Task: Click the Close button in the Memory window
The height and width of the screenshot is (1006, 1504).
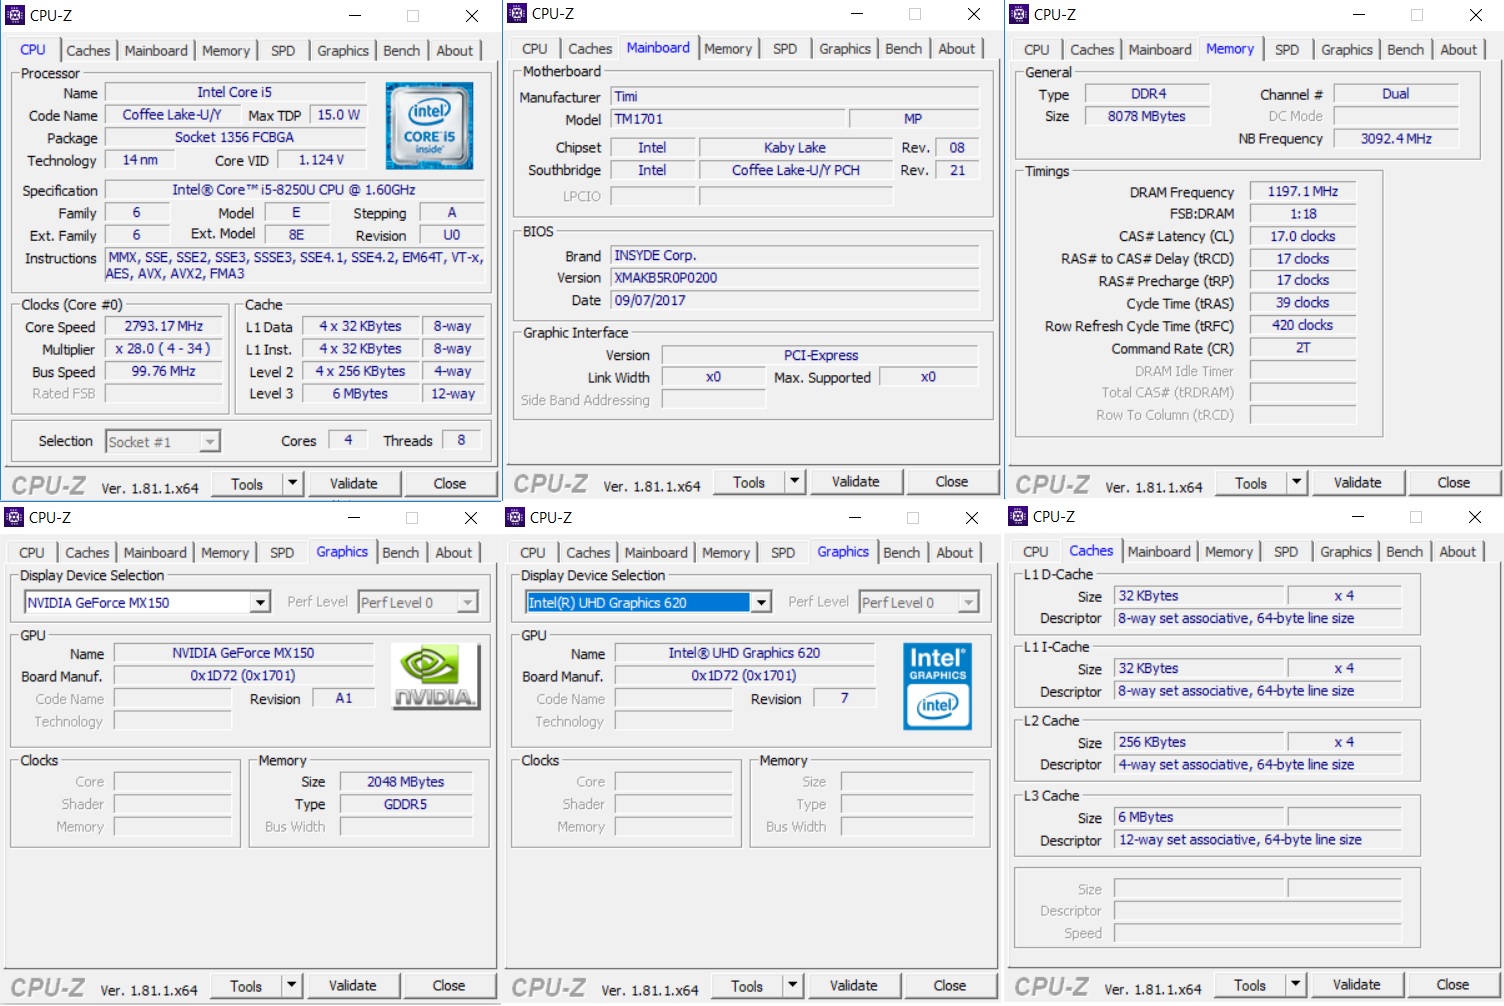Action: pos(1454,483)
